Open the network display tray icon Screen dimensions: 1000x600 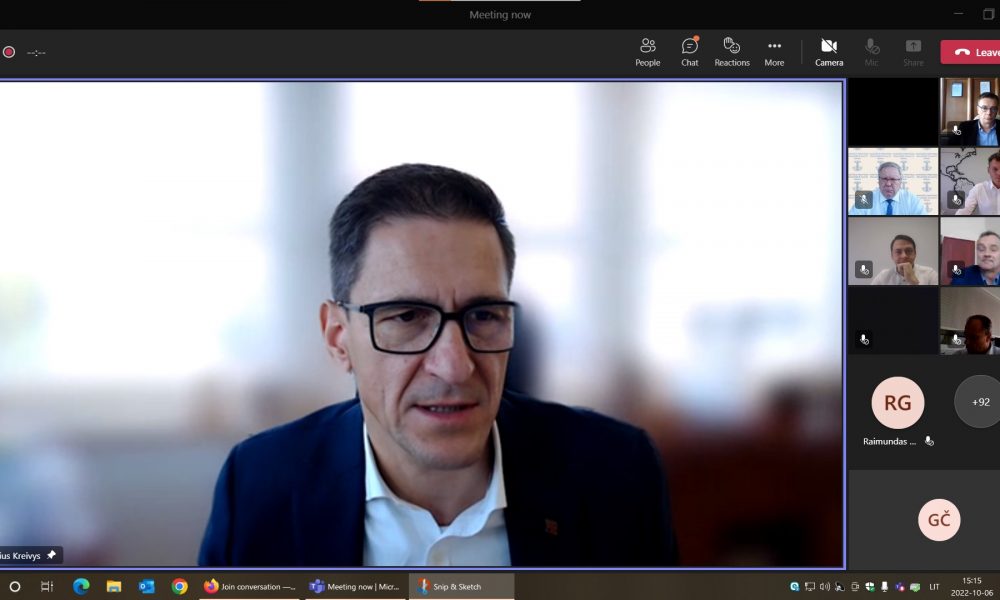(x=810, y=587)
